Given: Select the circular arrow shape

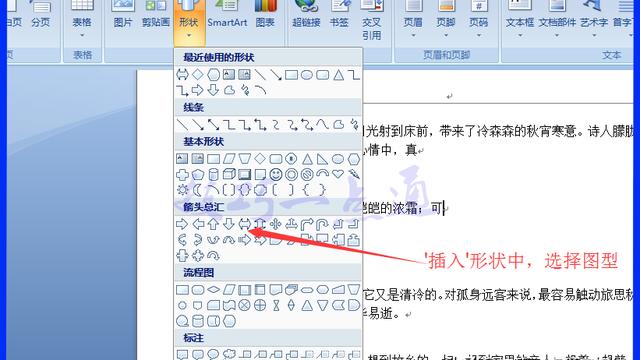Looking at the screenshot, I should click(x=213, y=256).
